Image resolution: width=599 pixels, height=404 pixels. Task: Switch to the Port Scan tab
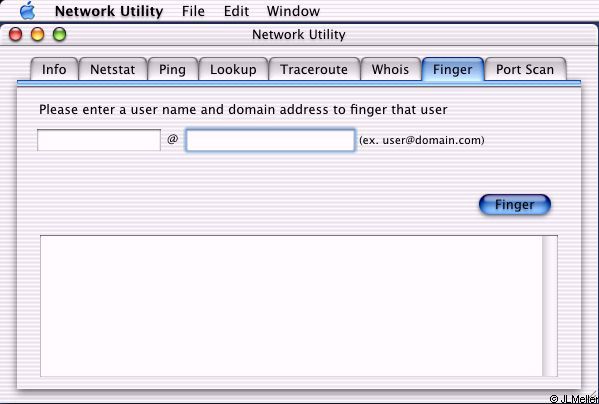[x=525, y=69]
